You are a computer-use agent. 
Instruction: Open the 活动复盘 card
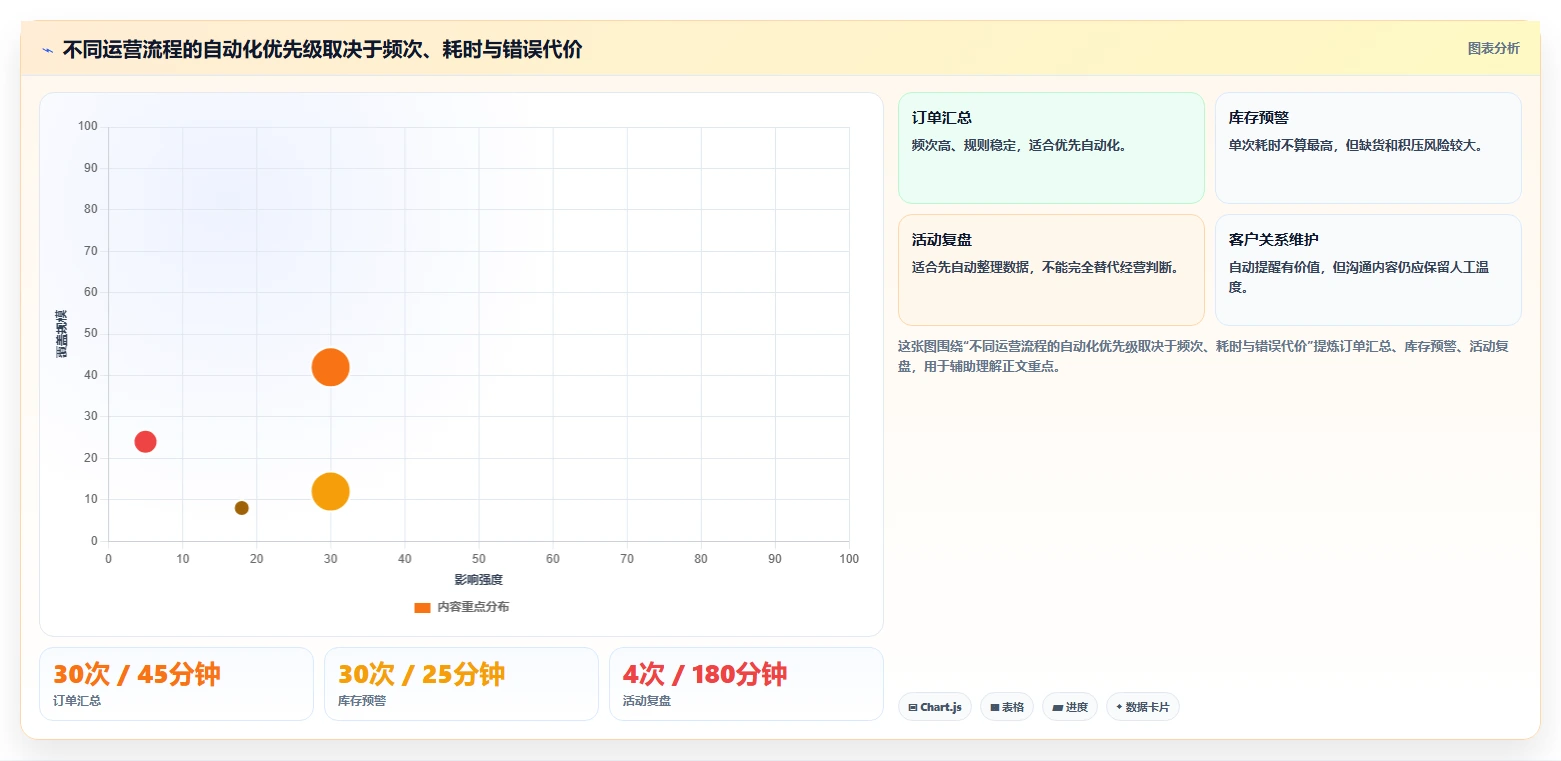[1051, 270]
